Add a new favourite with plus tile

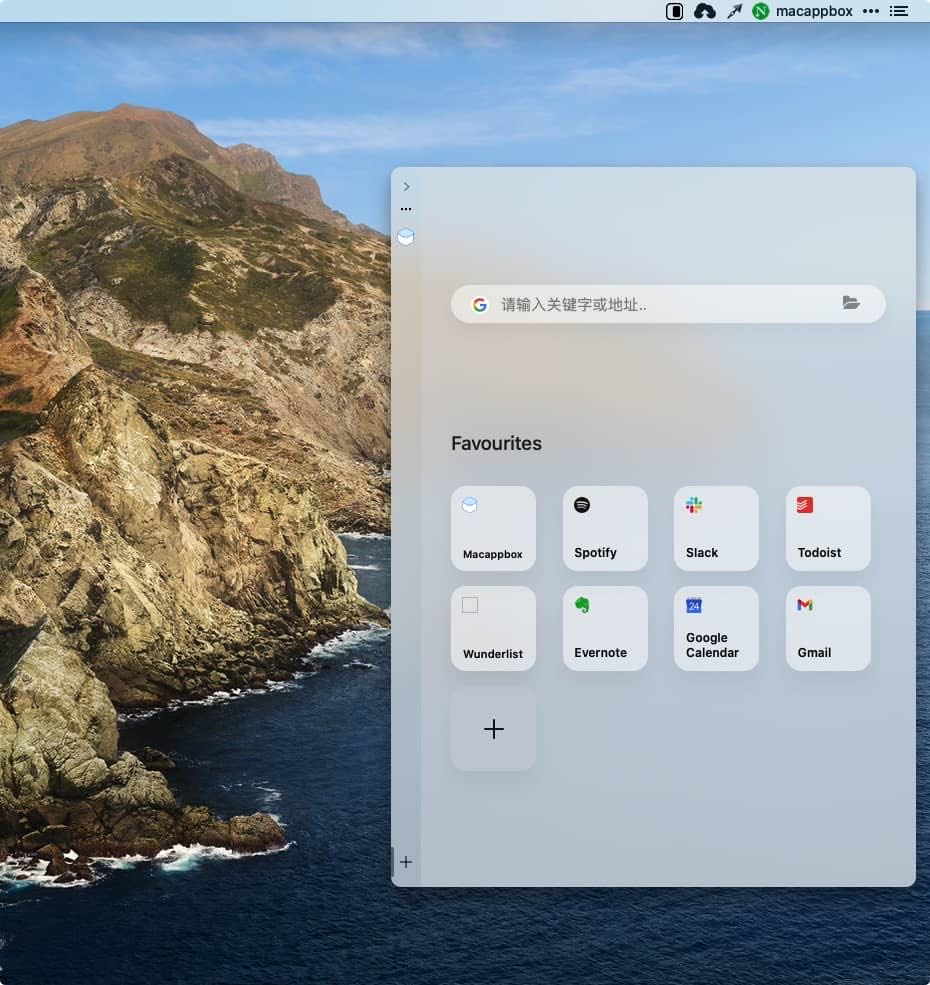(493, 729)
